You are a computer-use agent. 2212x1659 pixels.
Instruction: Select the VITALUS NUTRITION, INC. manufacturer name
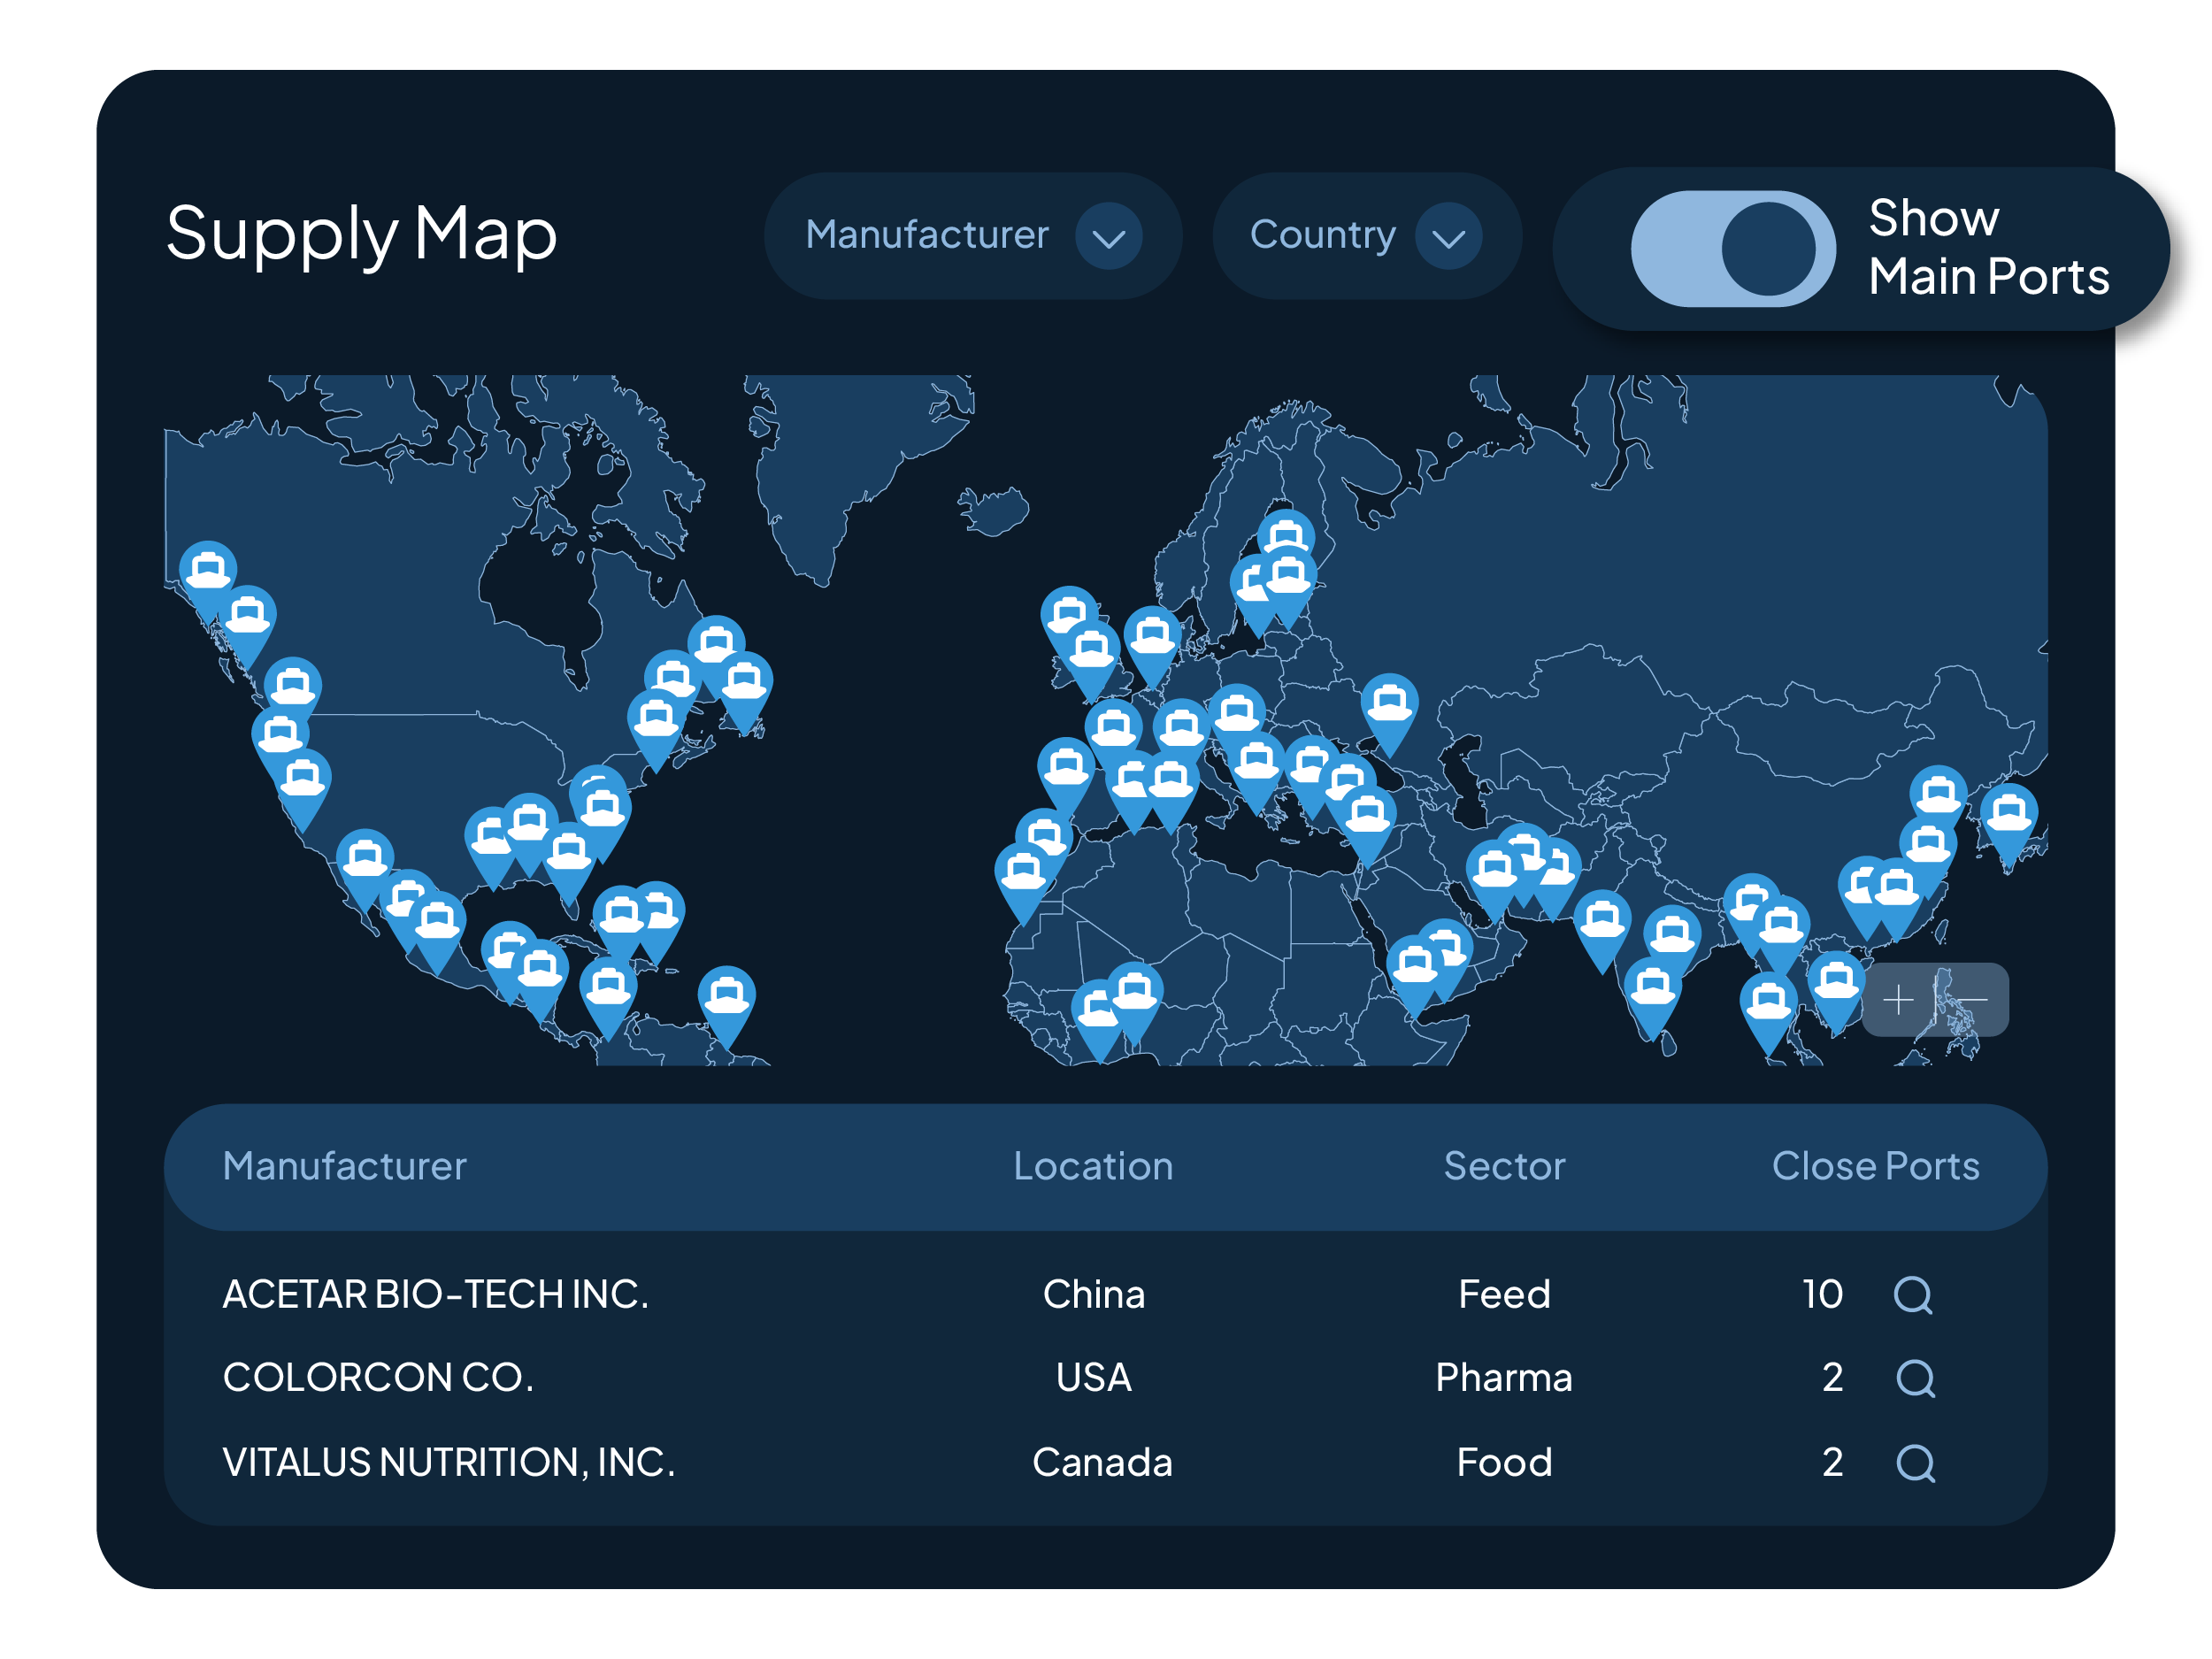449,1463
